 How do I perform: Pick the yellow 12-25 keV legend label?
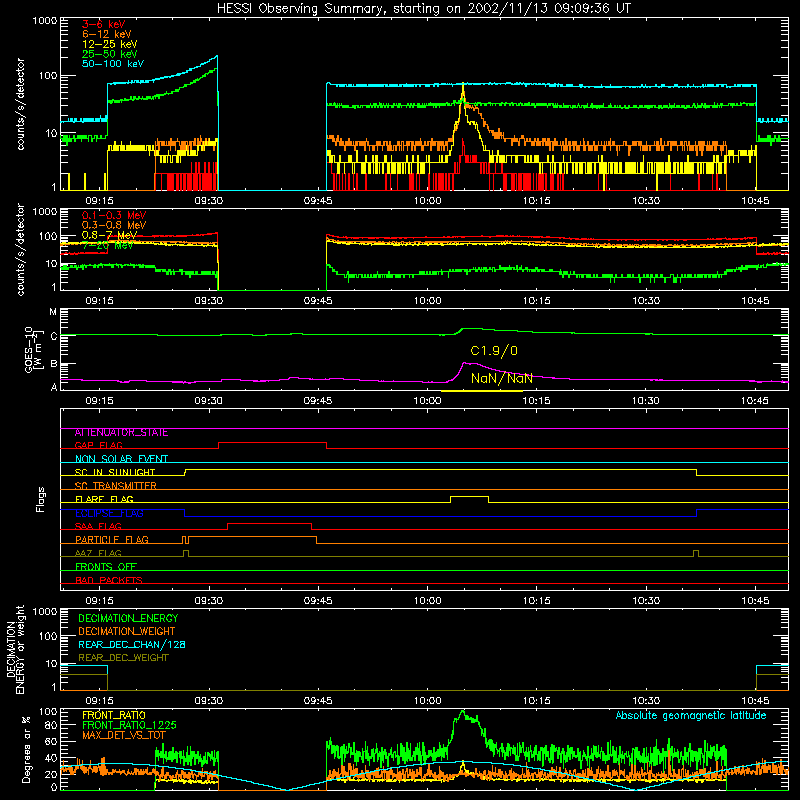coord(109,44)
